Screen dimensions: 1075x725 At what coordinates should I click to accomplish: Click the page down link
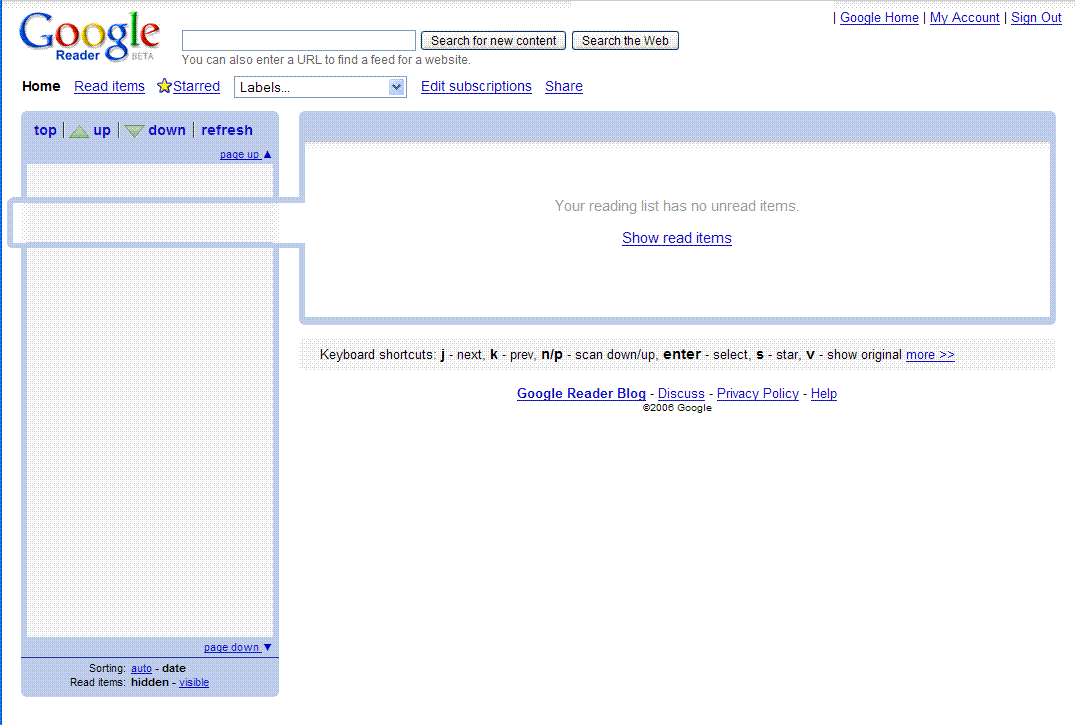click(x=231, y=647)
